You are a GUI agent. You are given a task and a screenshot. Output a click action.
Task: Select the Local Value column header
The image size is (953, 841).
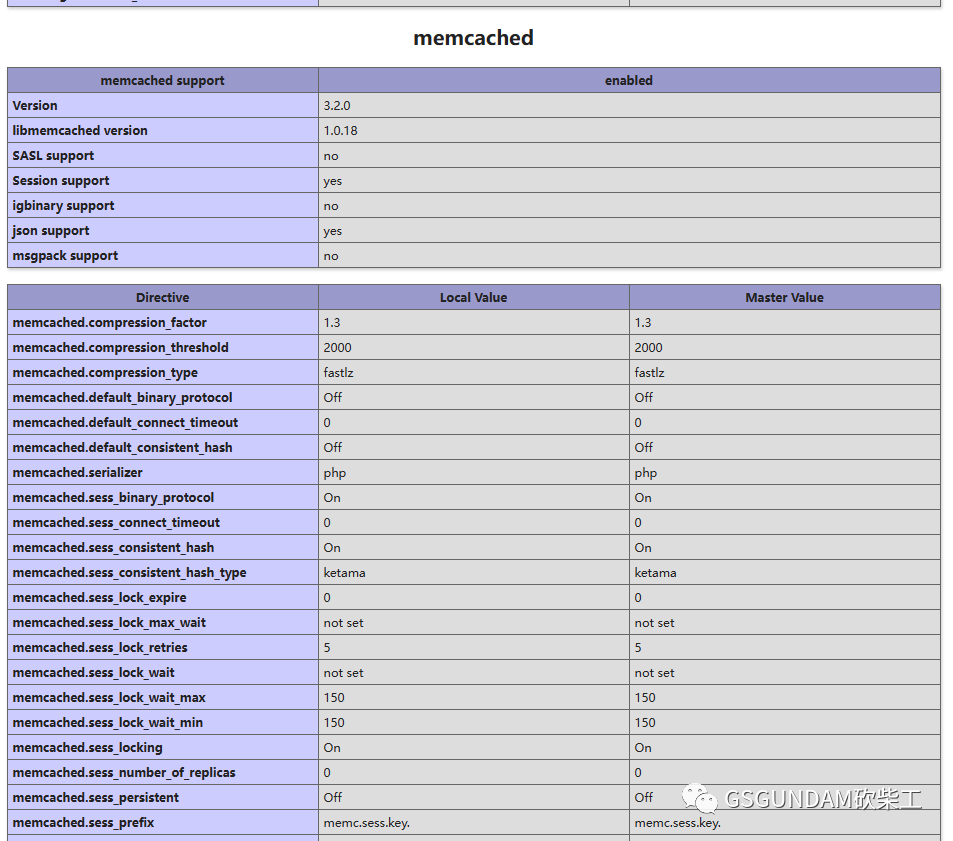click(x=472, y=297)
